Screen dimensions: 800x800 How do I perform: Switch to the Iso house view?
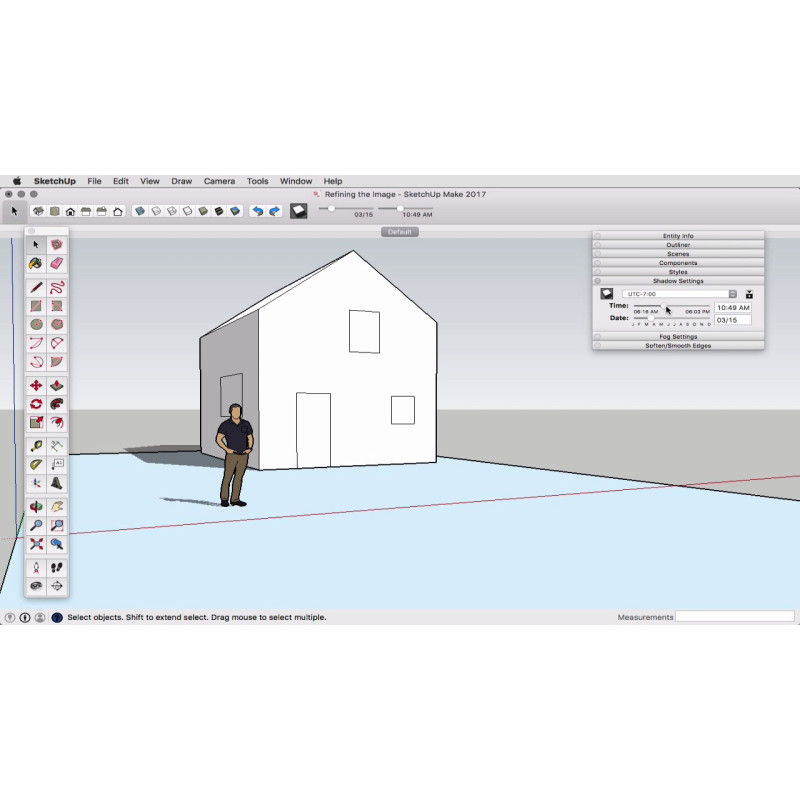(38, 211)
